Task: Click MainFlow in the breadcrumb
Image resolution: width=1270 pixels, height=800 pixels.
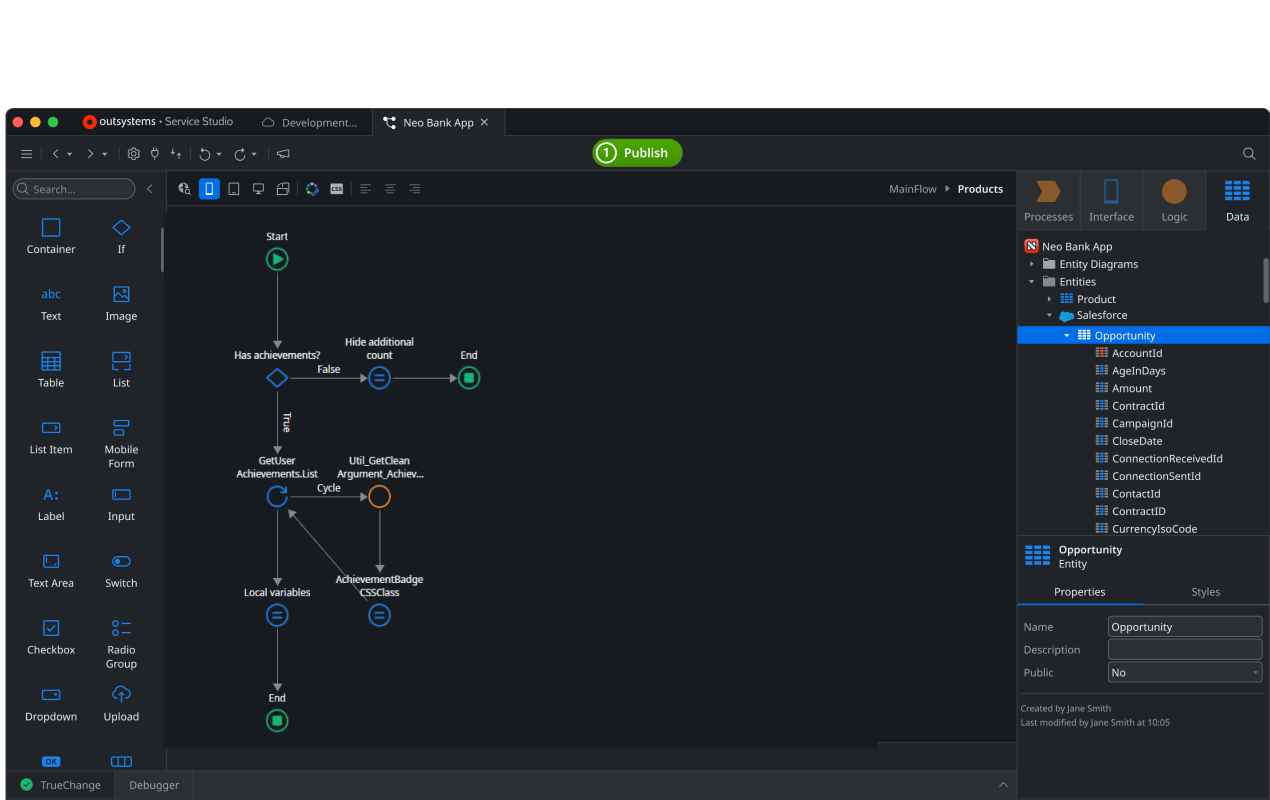Action: pos(913,189)
